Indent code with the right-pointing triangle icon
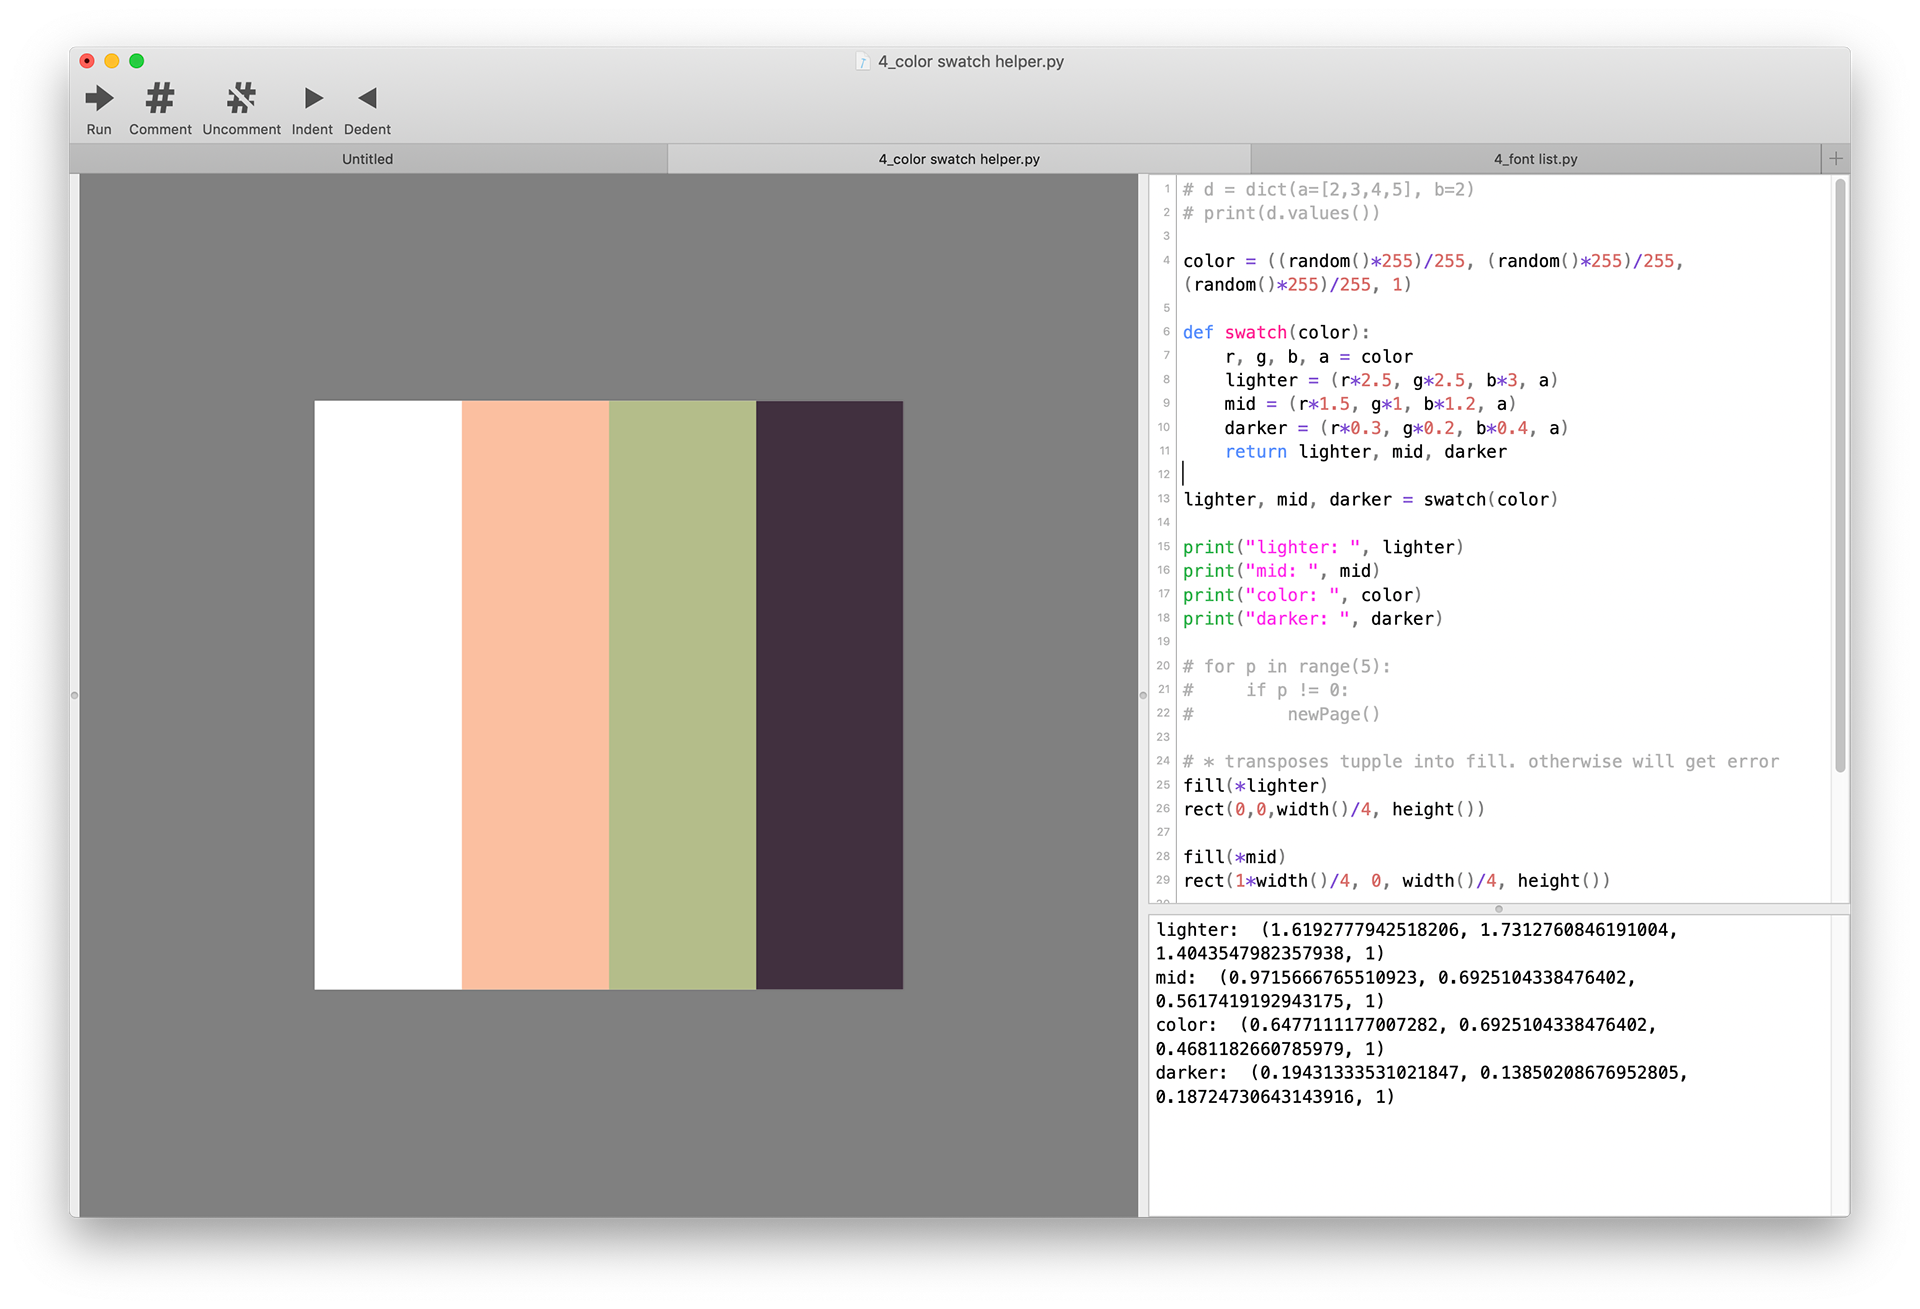The height and width of the screenshot is (1309, 1920). (x=313, y=99)
